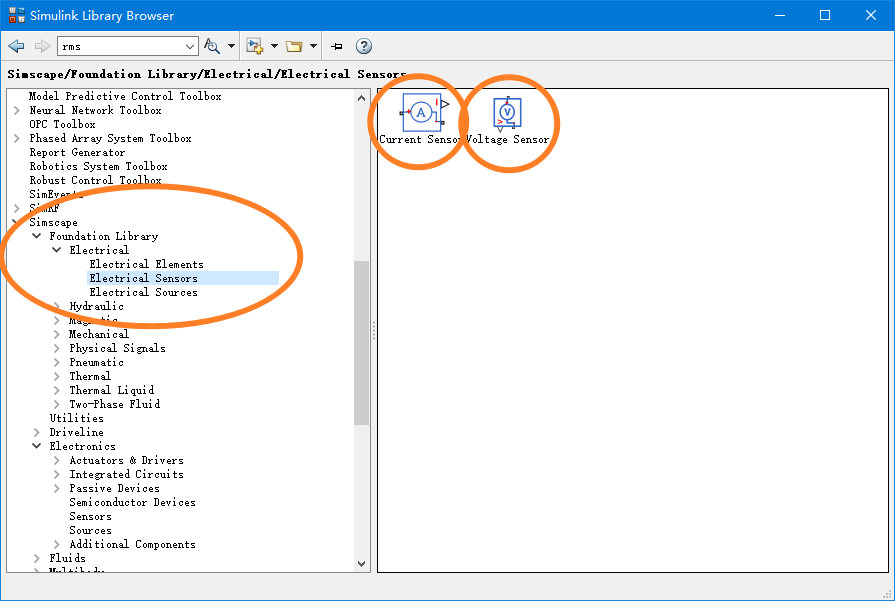Expand the Hydraulic node

(x=57, y=306)
